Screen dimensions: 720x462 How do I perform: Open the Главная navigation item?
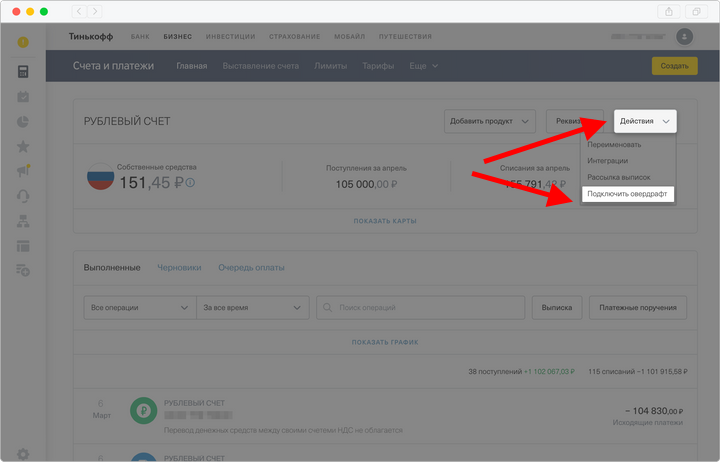tap(191, 66)
